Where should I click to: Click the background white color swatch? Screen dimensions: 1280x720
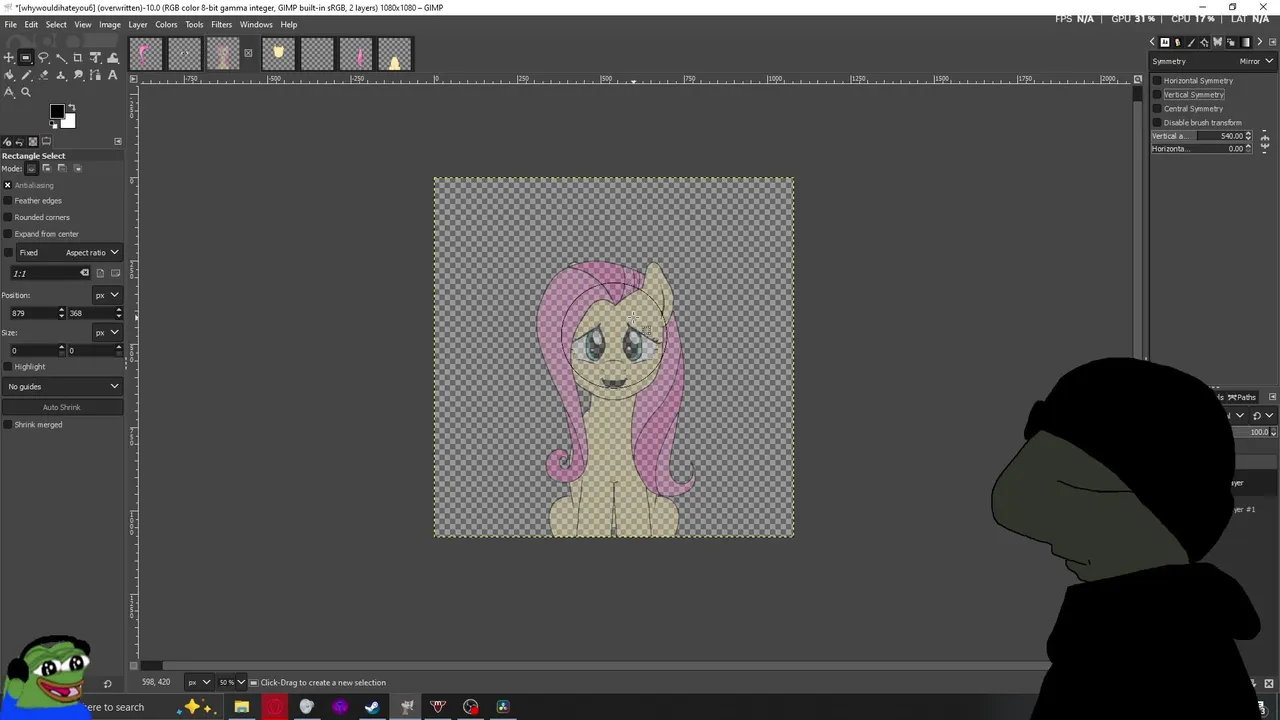coord(69,121)
